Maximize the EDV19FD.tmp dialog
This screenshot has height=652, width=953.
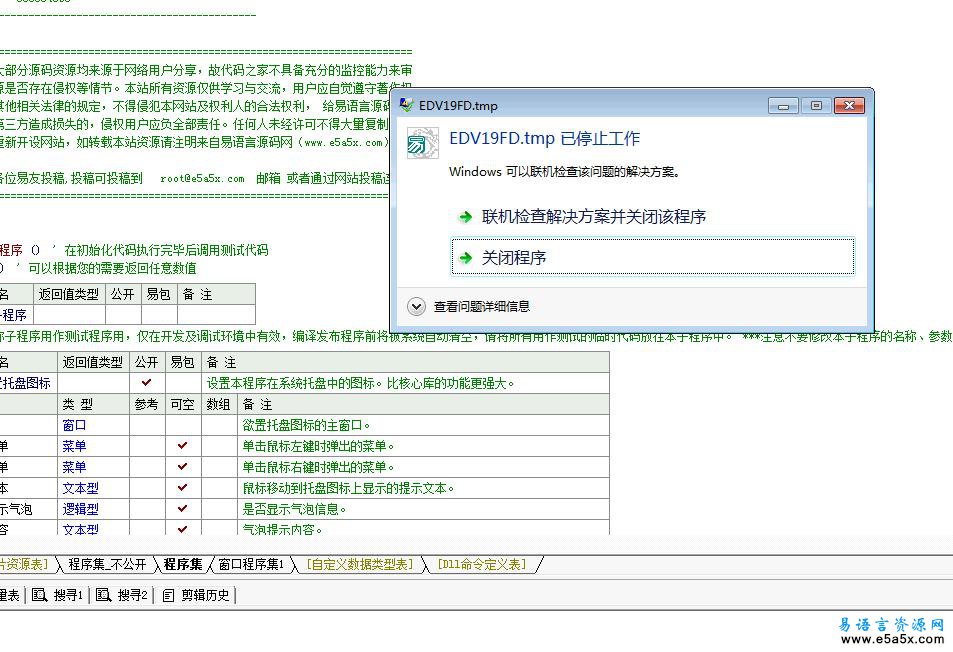click(x=816, y=106)
